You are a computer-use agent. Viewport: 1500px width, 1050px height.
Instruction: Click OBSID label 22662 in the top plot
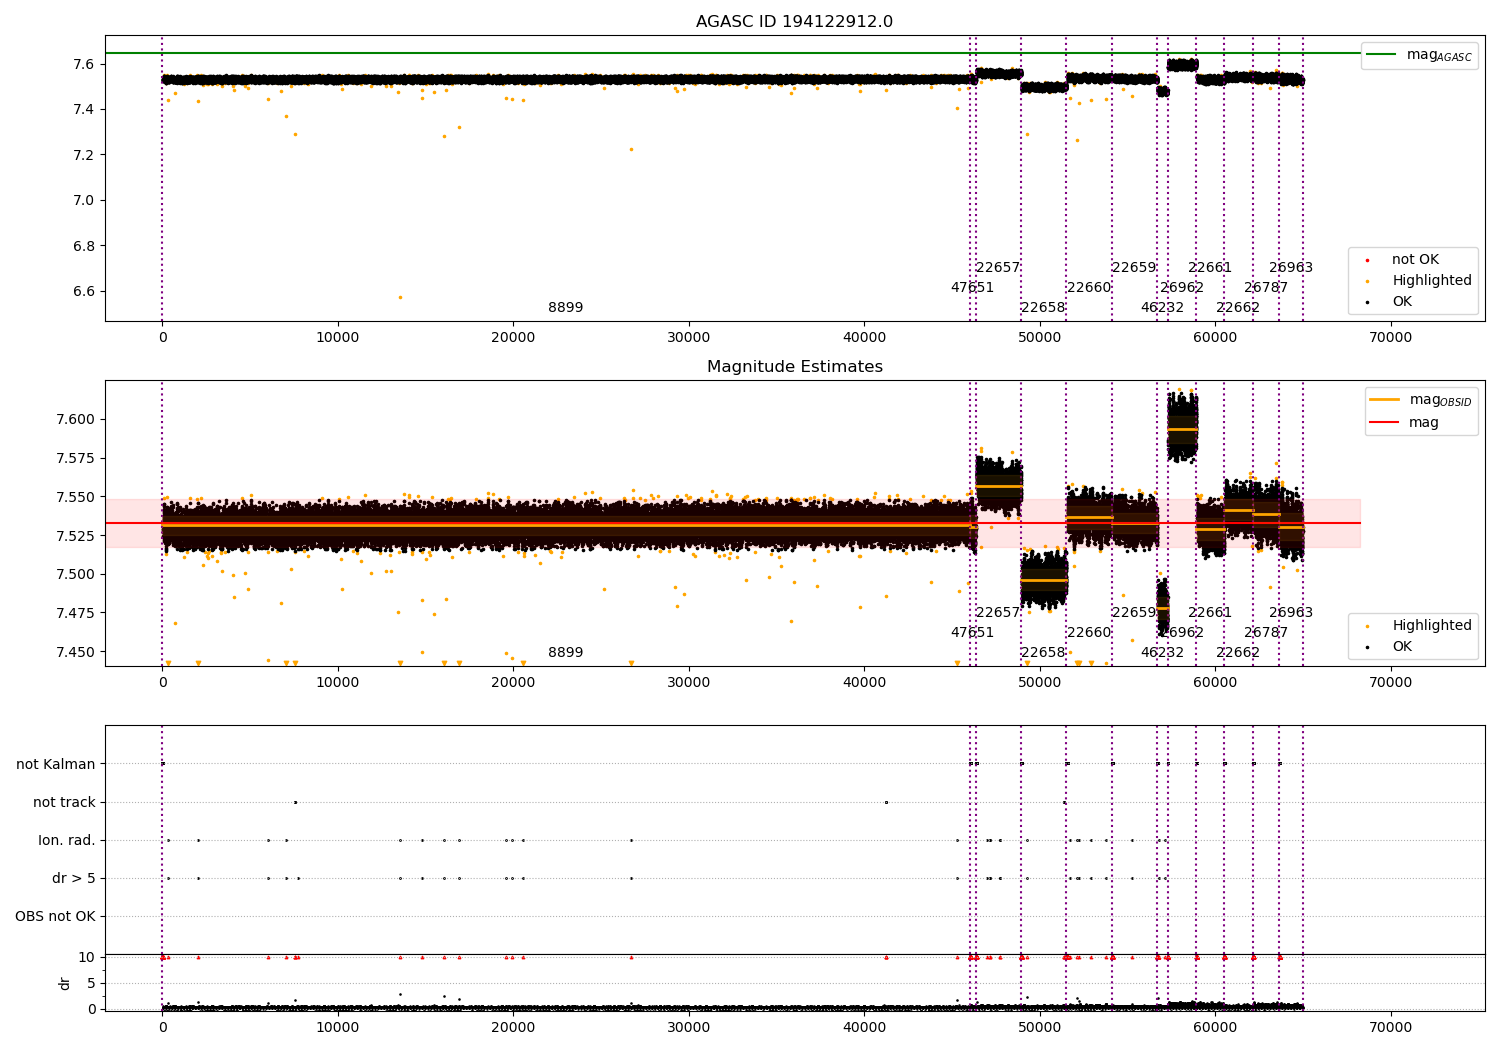click(x=1238, y=308)
